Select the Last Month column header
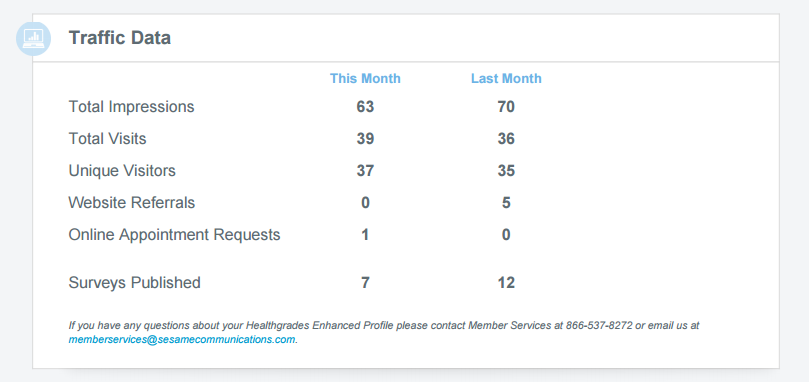Image resolution: width=809 pixels, height=382 pixels. coord(506,78)
